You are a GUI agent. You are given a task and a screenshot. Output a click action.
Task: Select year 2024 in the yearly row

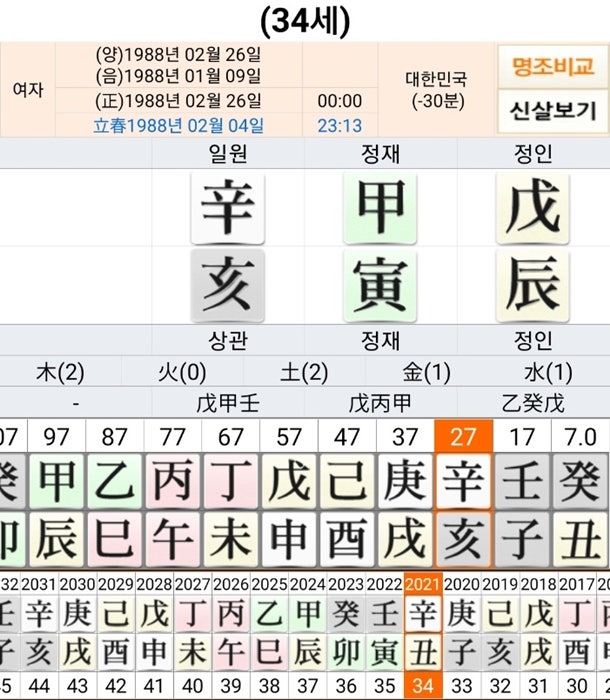(308, 584)
